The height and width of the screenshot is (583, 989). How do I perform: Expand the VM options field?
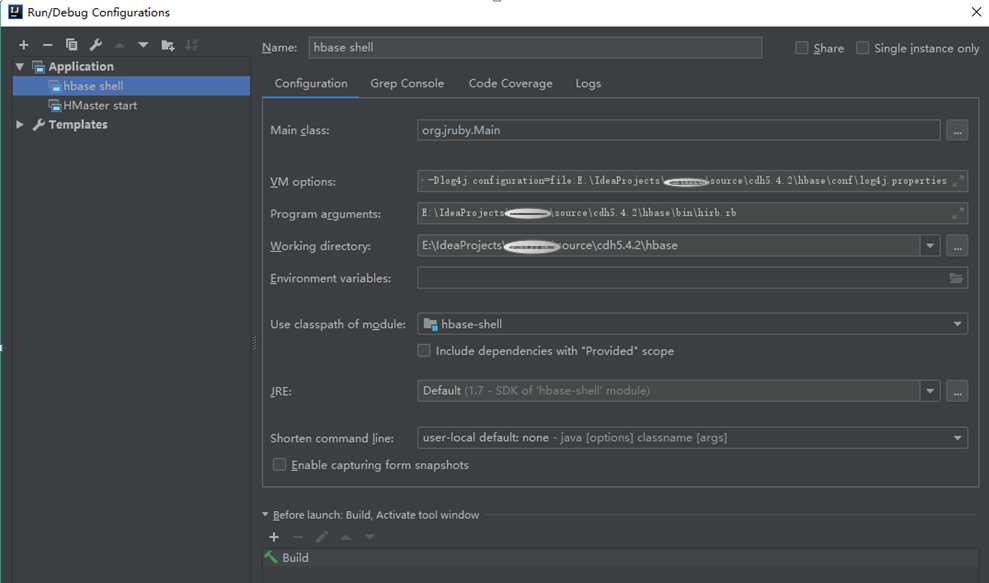[957, 181]
